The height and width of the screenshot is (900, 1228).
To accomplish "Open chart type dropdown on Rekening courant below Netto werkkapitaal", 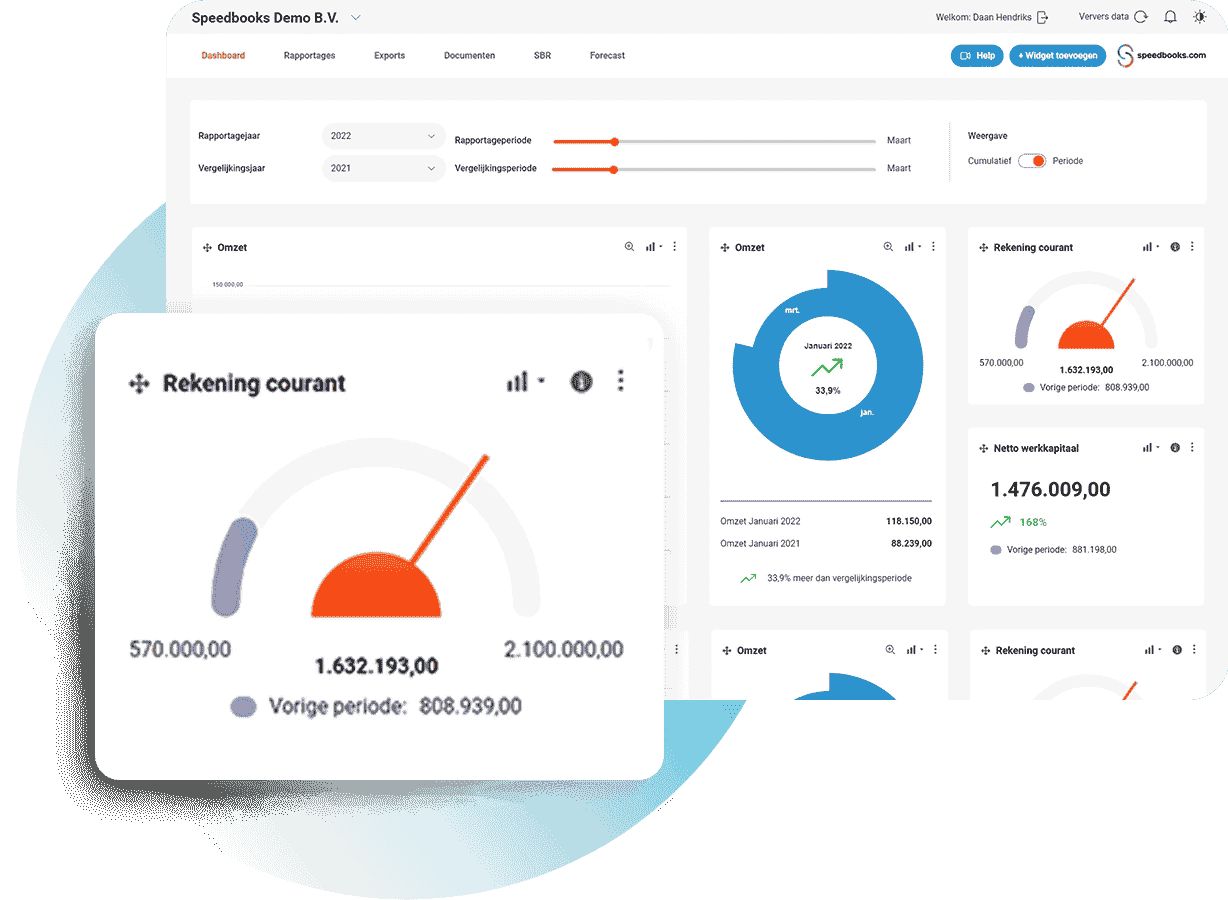I will [1153, 650].
